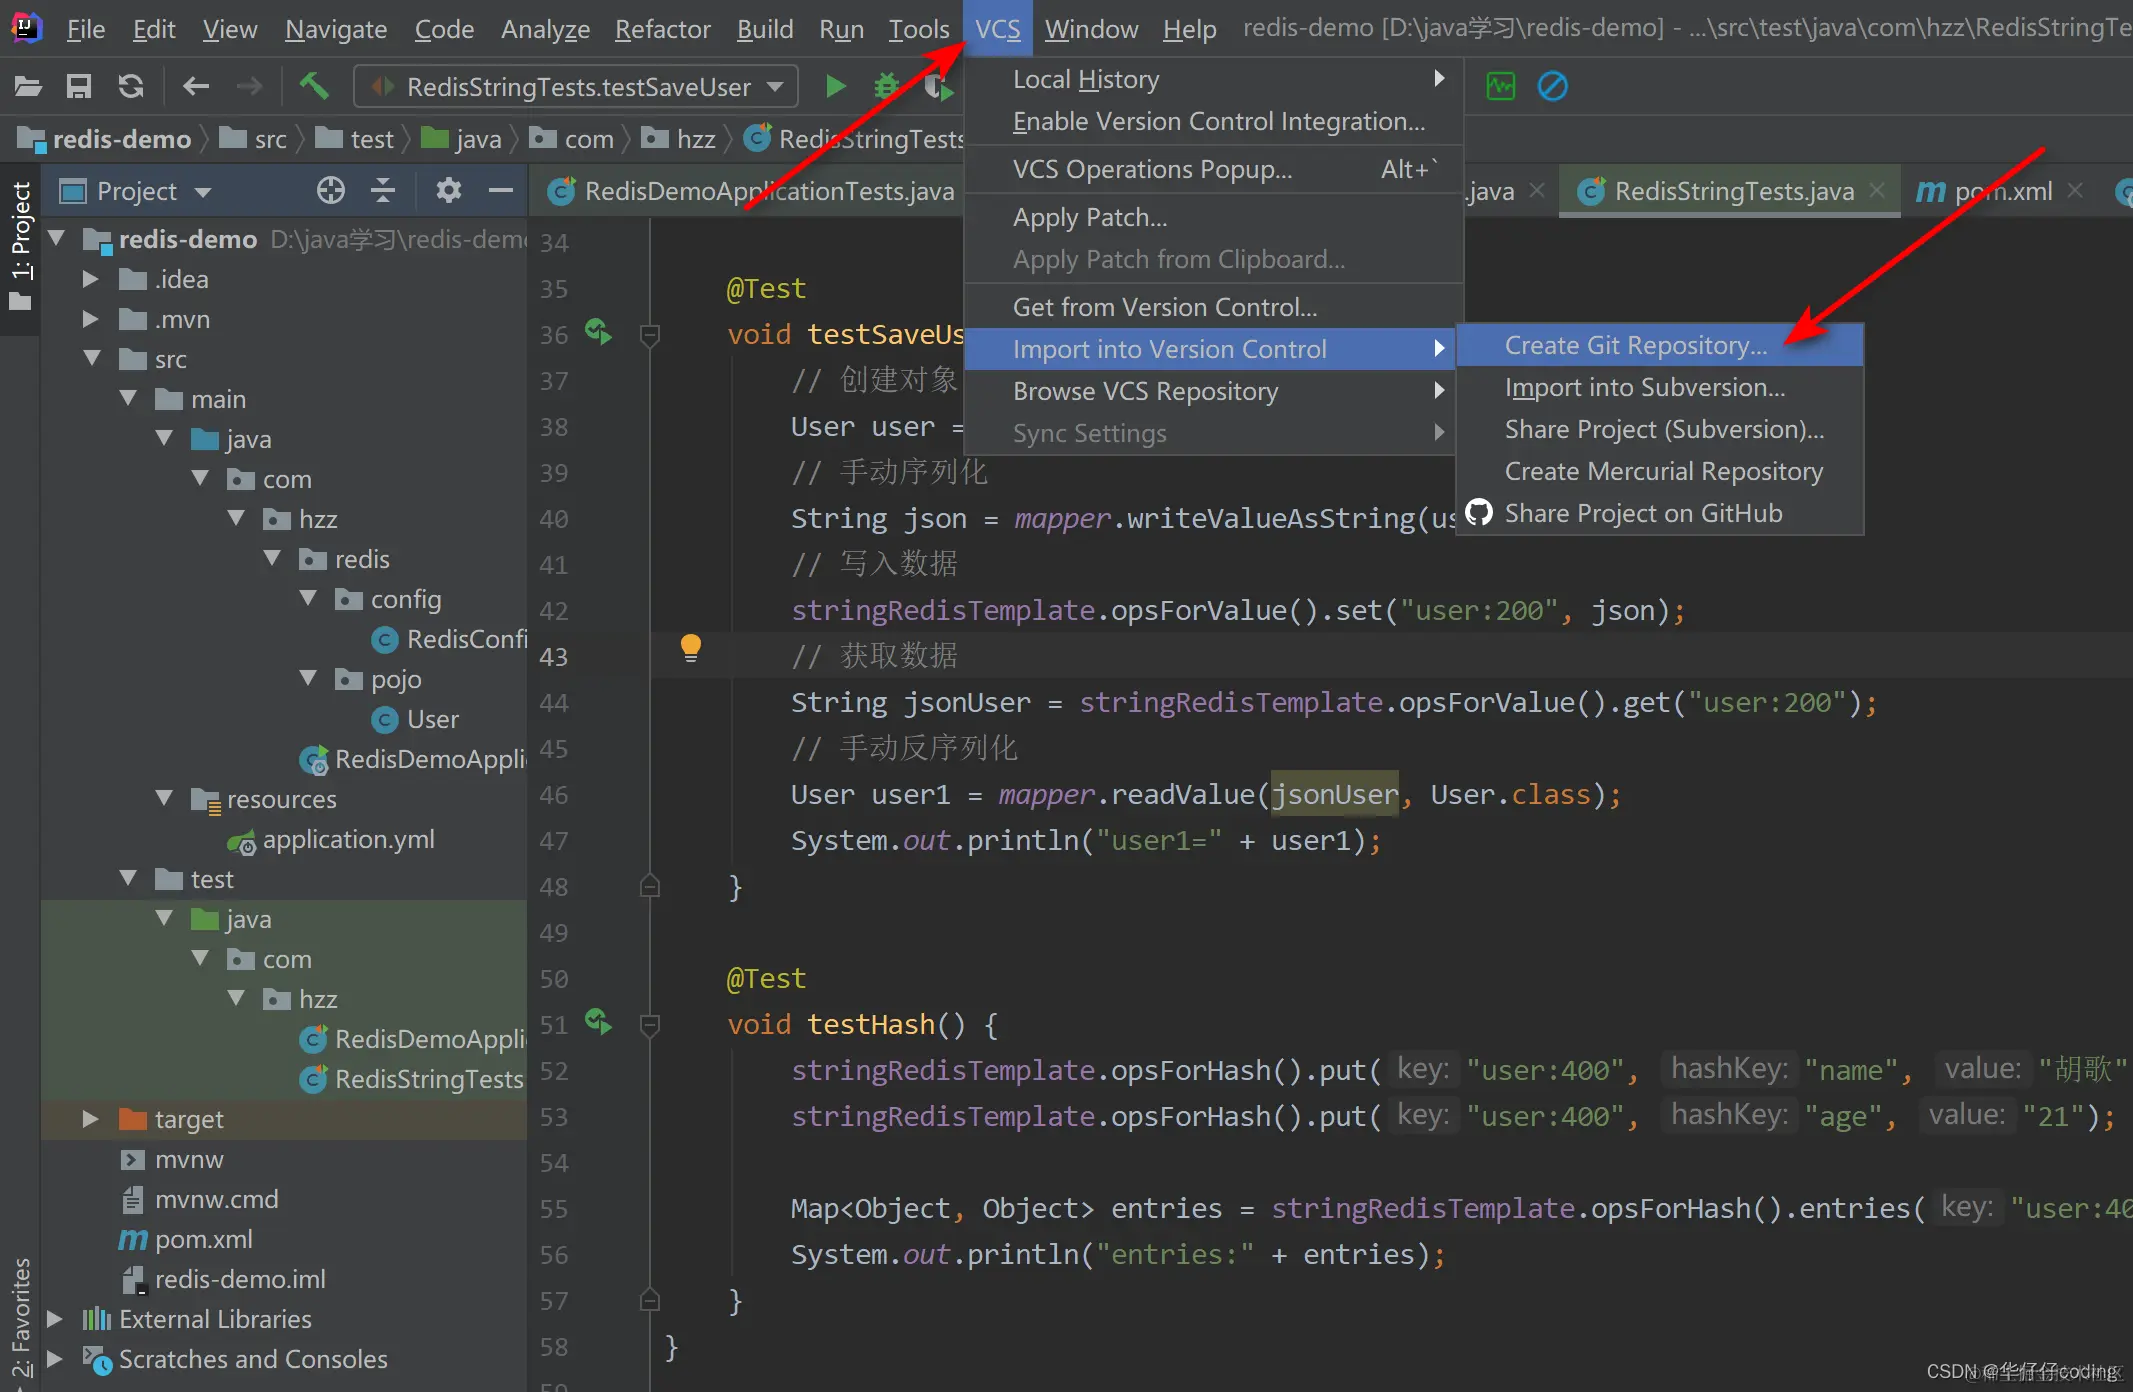The image size is (2133, 1392).
Task: Open the 1: Project tool window tab
Action: pyautogui.click(x=20, y=246)
